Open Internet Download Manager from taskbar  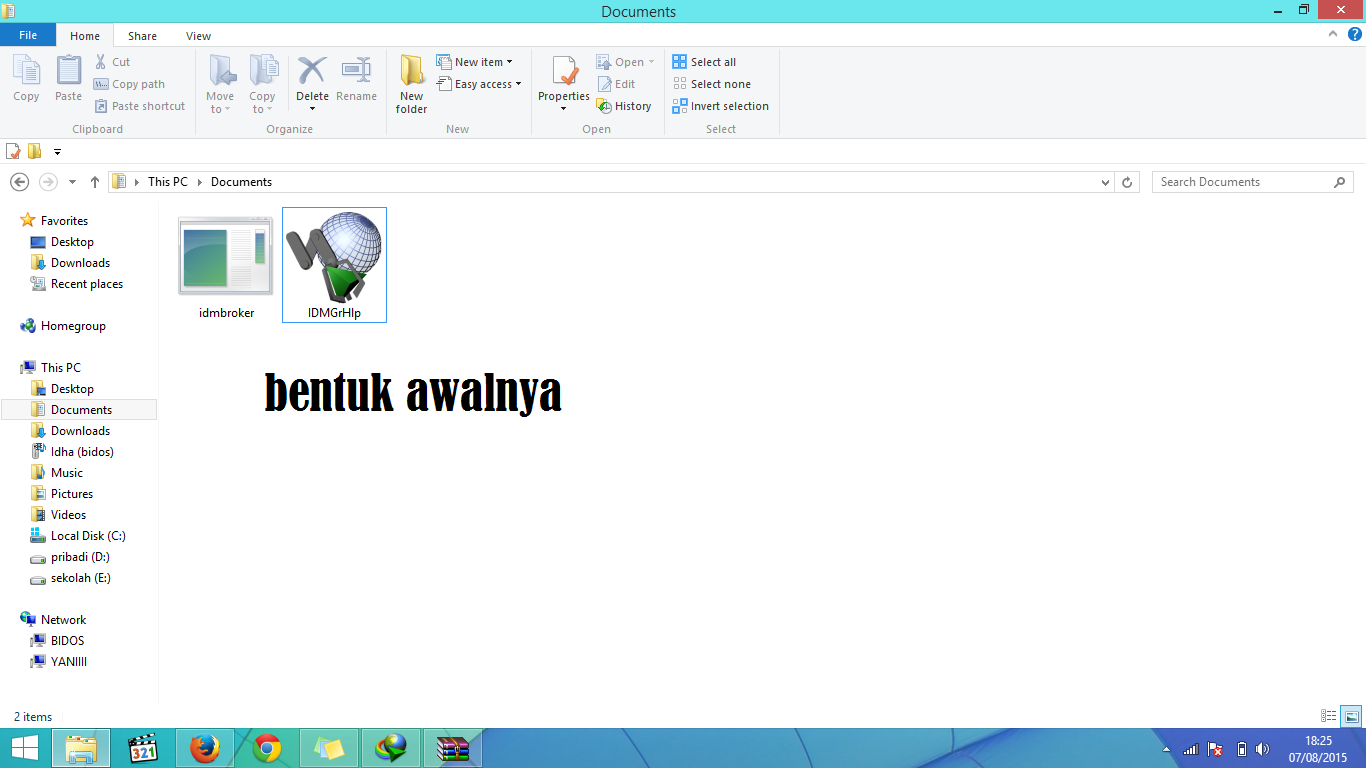391,748
